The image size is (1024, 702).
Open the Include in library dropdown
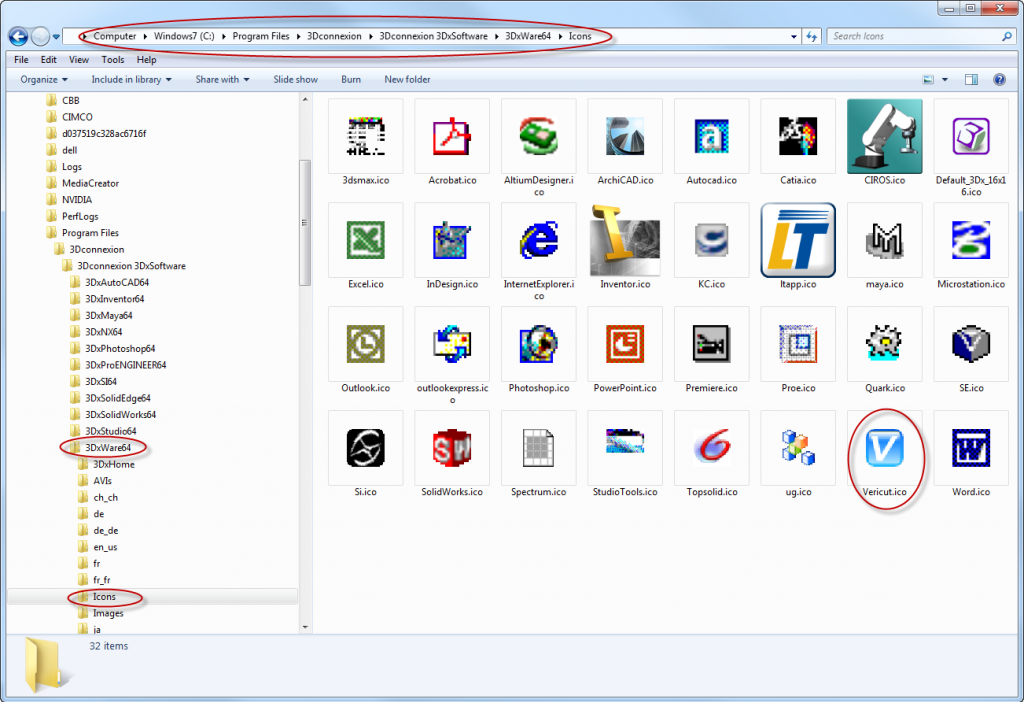(x=131, y=80)
